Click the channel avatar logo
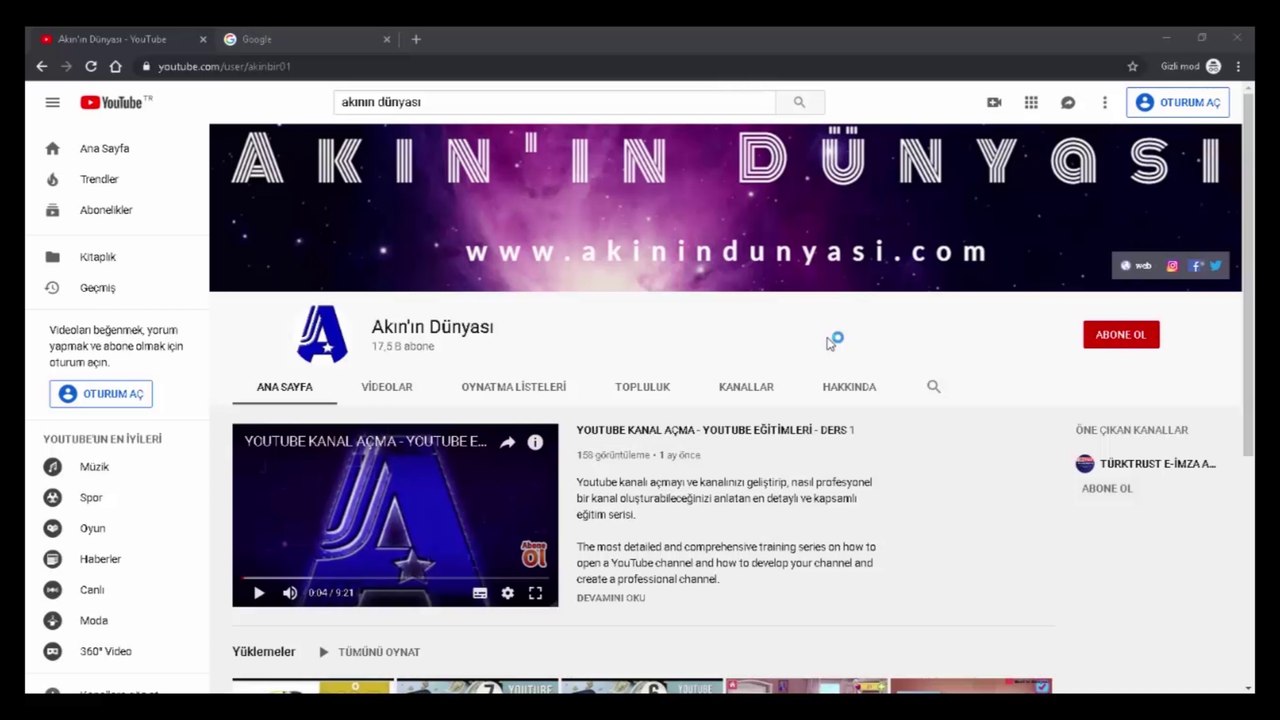 [x=322, y=334]
